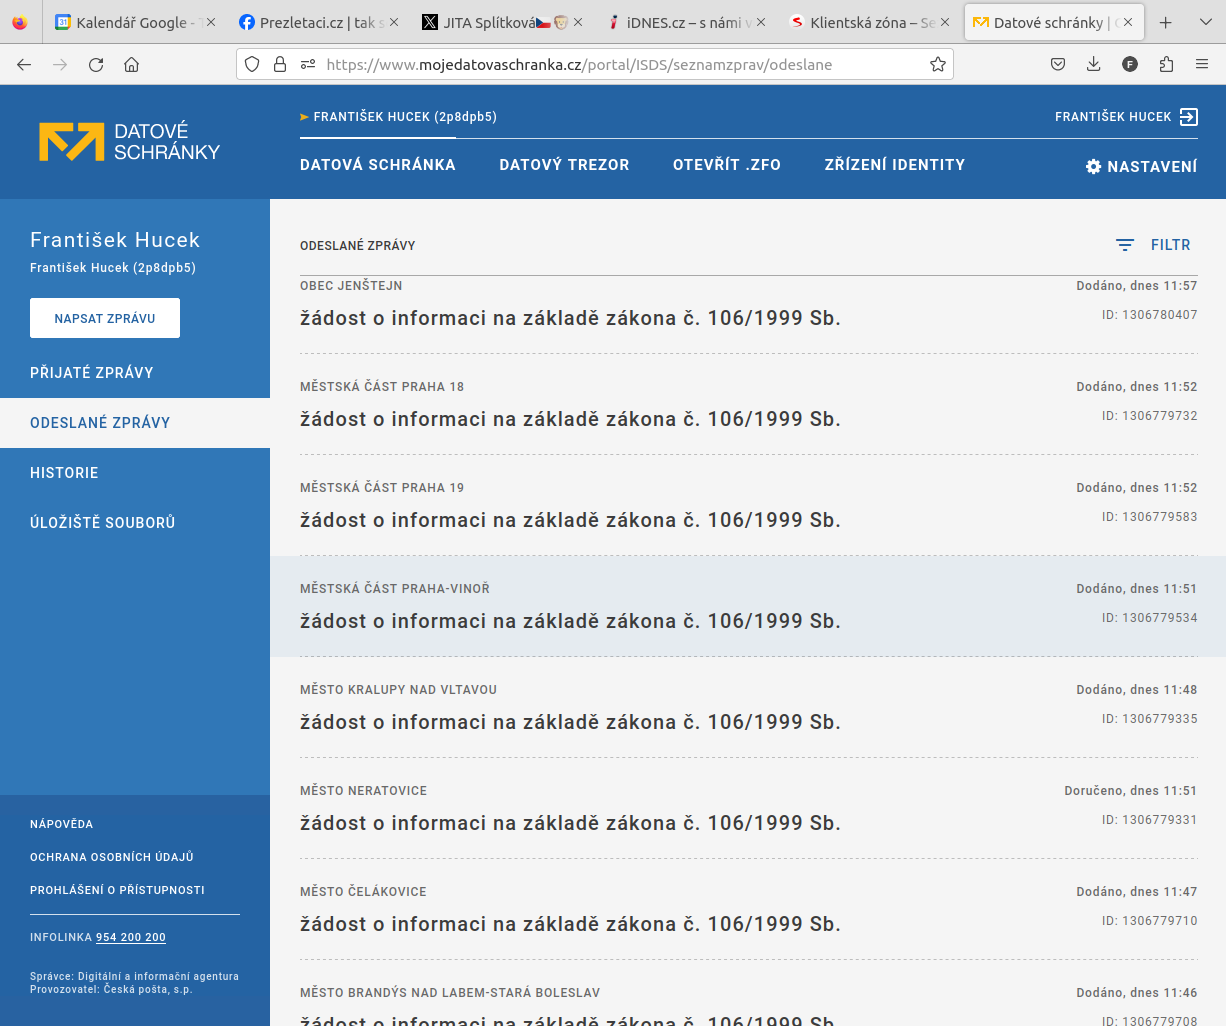Open Ochrana osobních údajů link

pos(112,857)
